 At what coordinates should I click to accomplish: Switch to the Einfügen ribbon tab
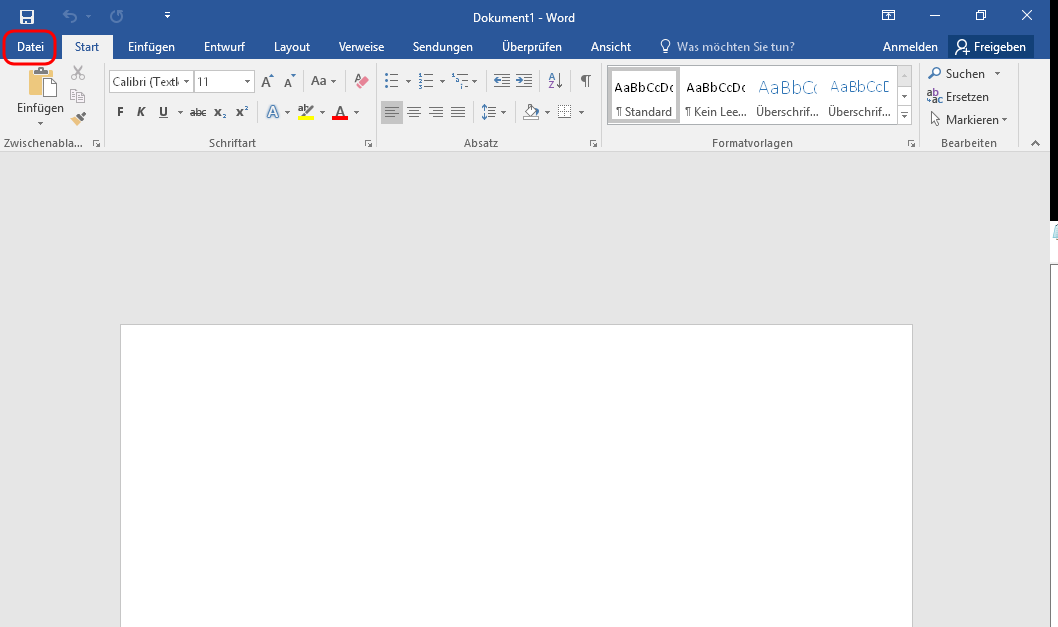151,47
